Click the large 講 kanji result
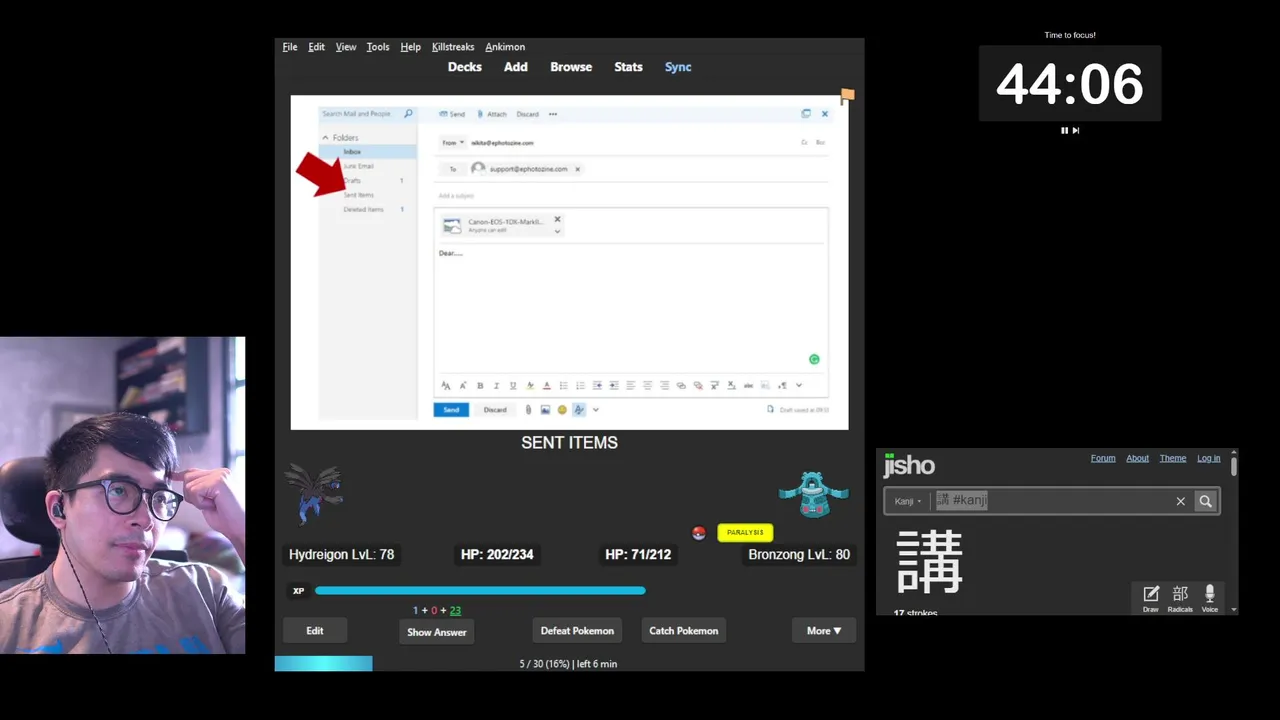This screenshot has width=1280, height=720. (x=930, y=562)
